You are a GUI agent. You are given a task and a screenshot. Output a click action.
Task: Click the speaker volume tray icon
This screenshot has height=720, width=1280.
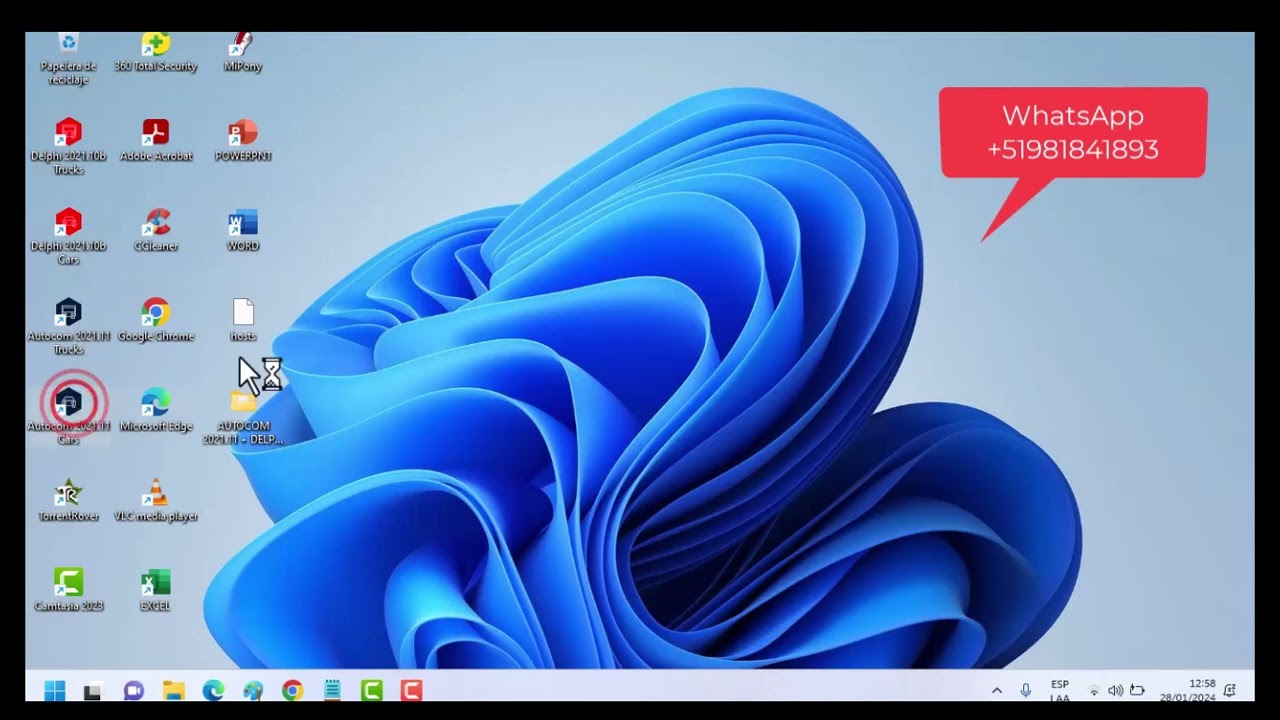[x=1115, y=691]
